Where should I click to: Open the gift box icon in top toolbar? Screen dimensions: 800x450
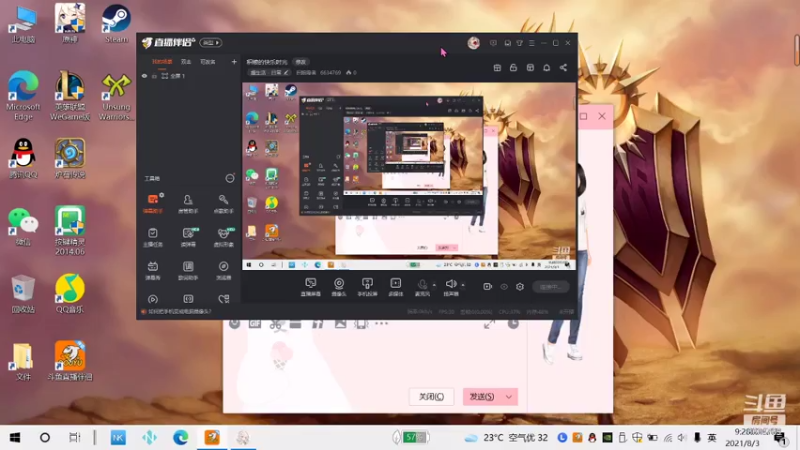click(497, 68)
